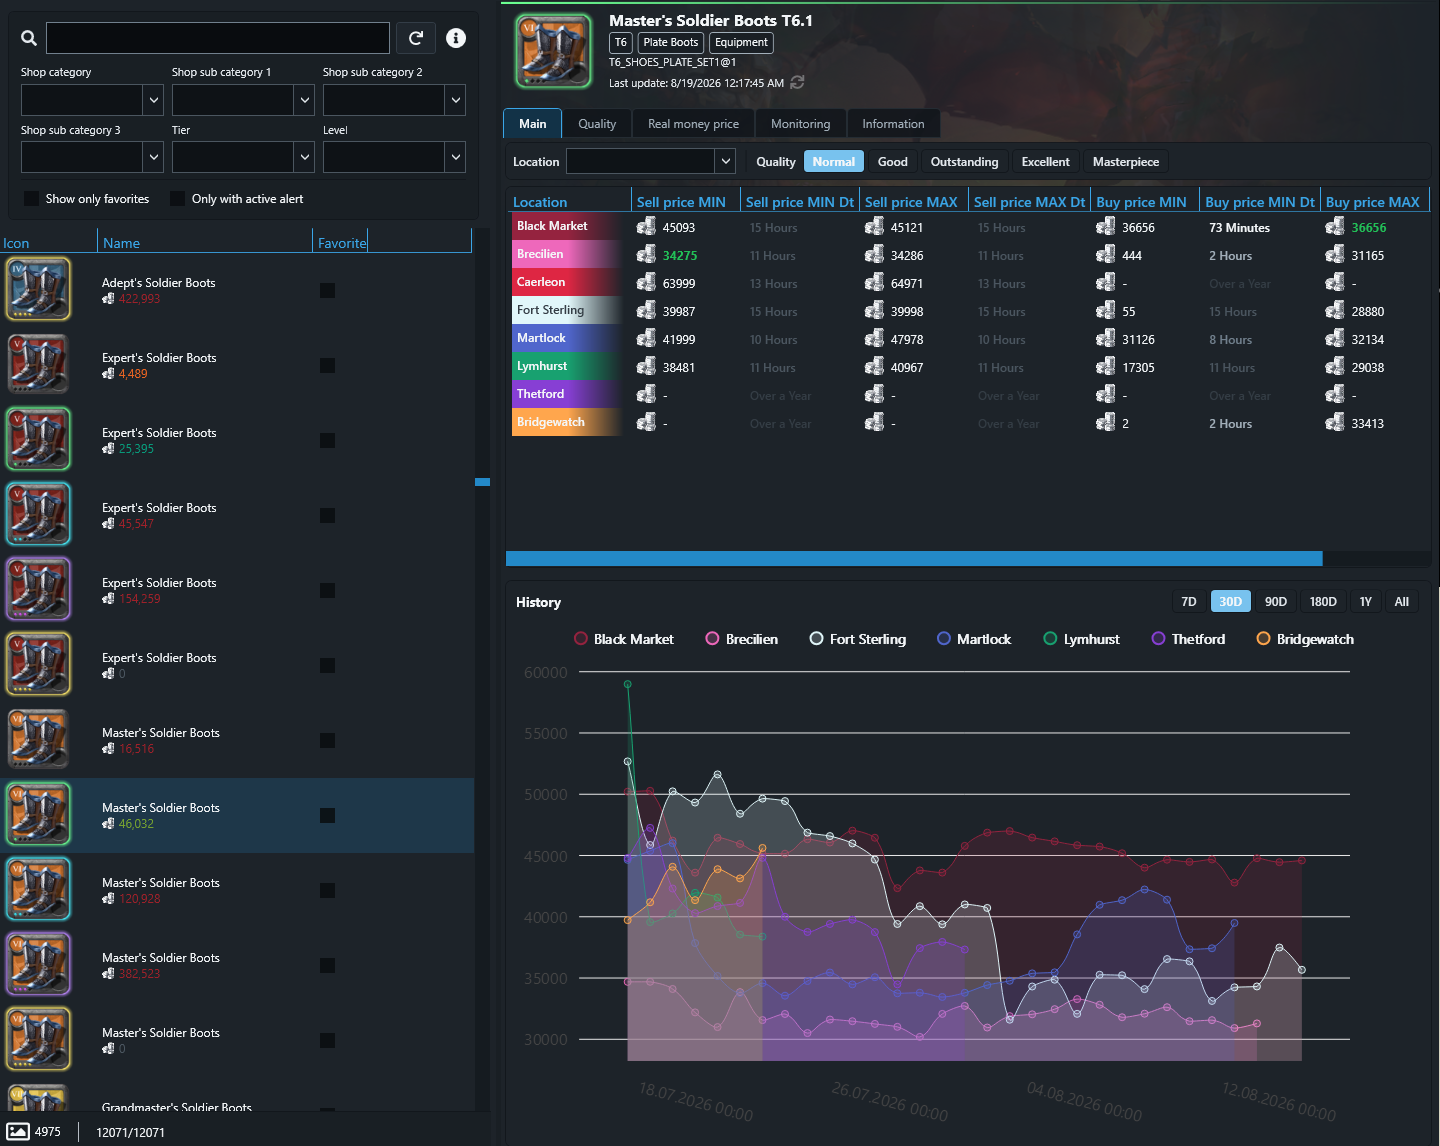Click Master's Soldier Boots 16,516 item icon

(39, 739)
